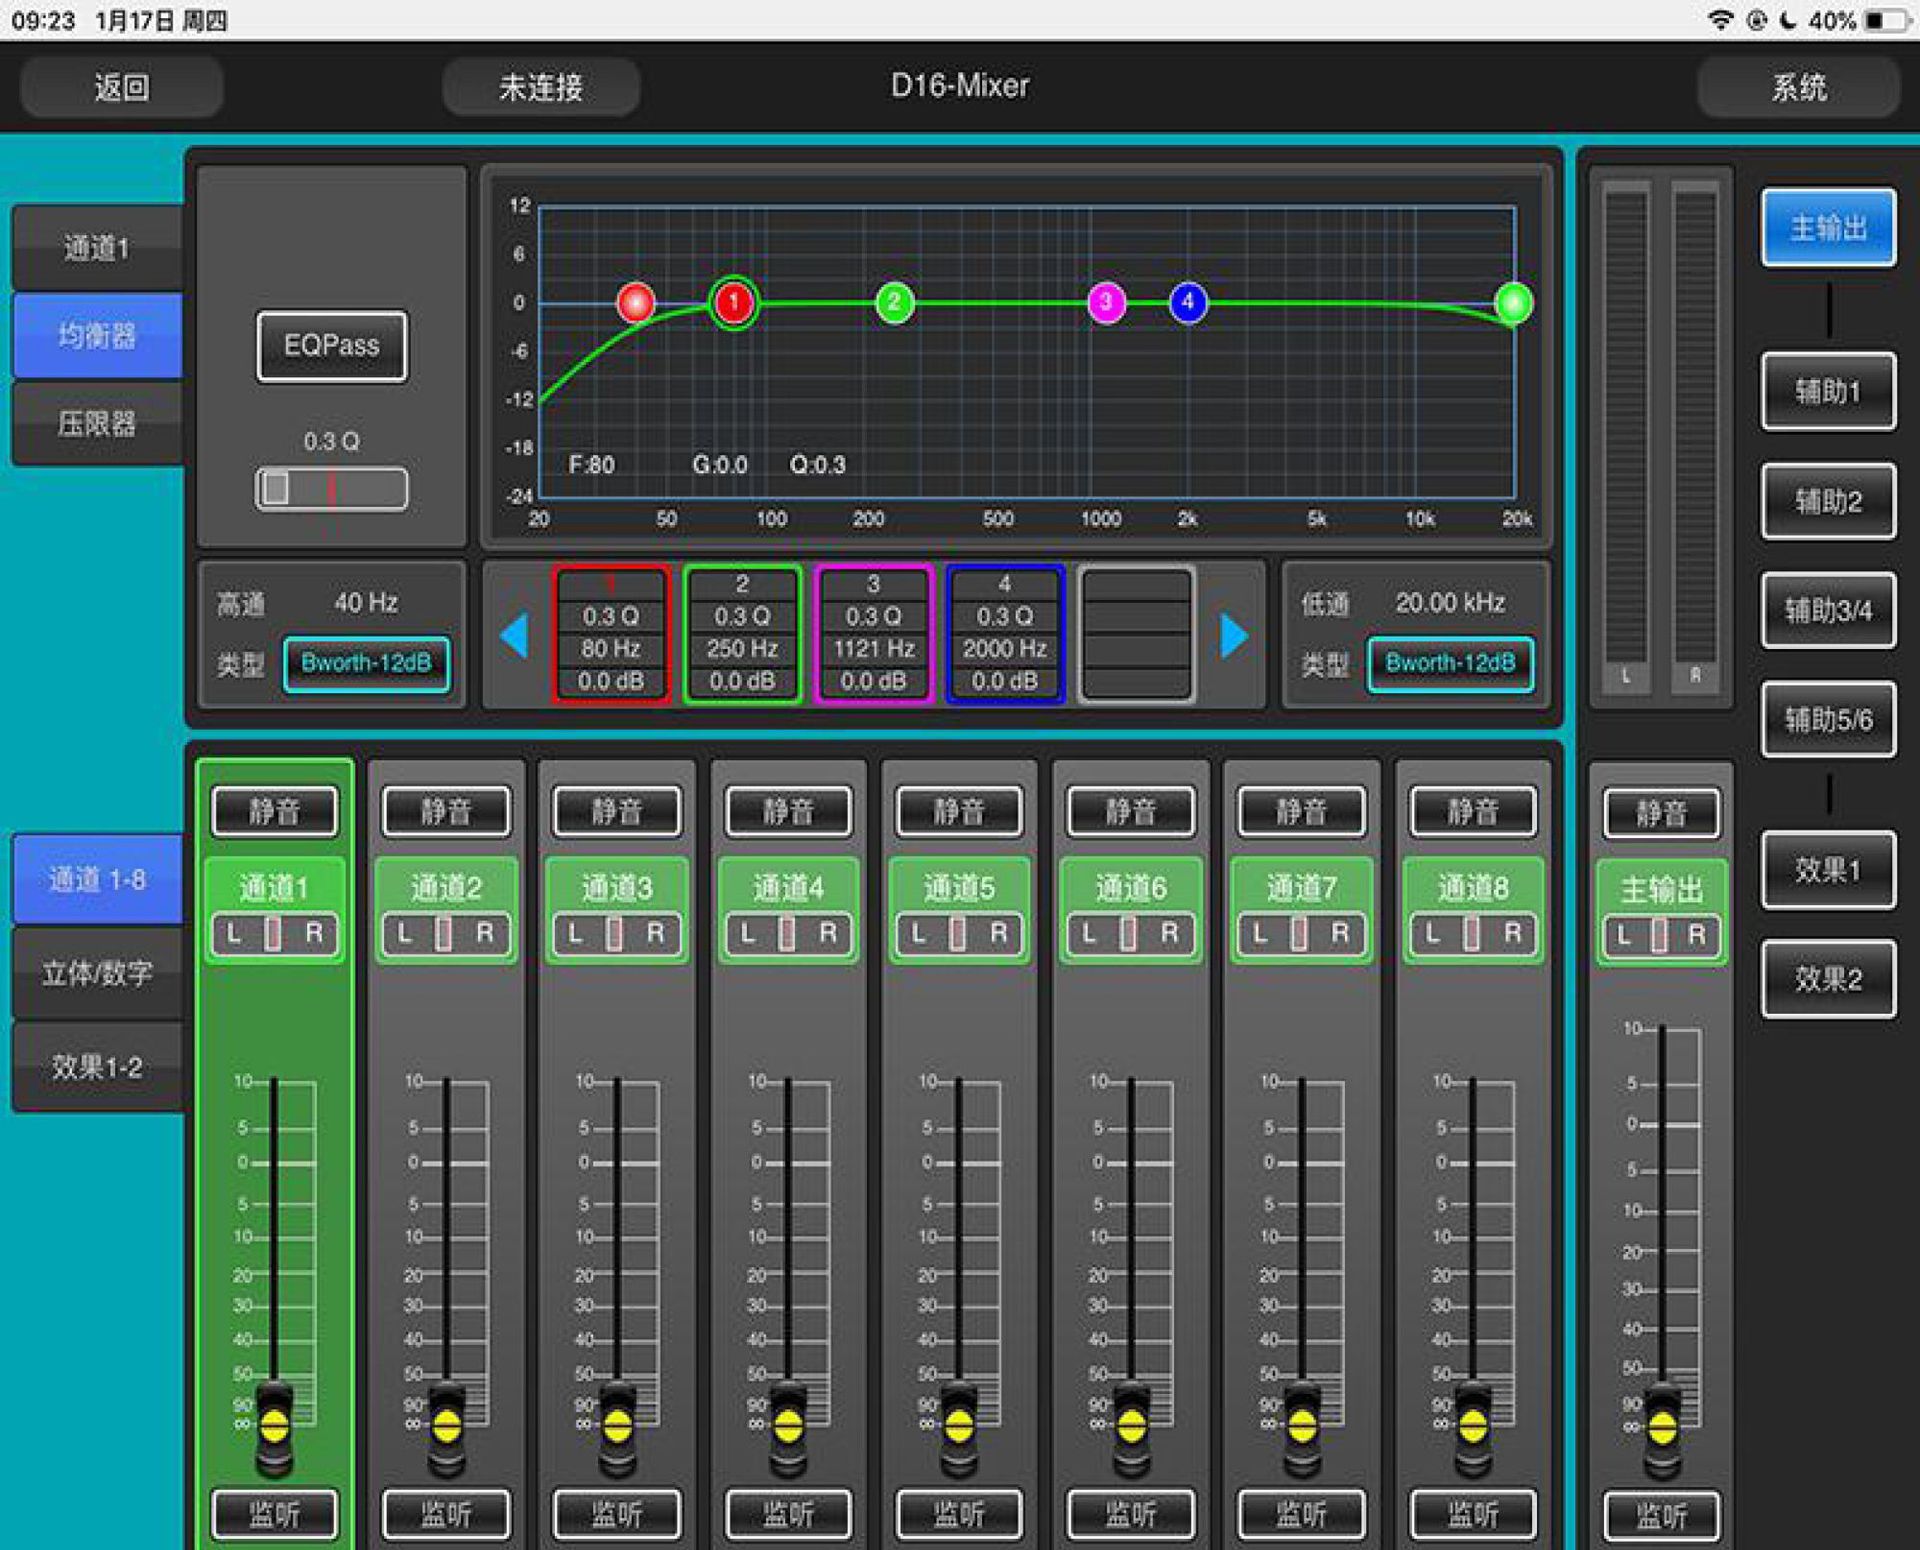Image resolution: width=1920 pixels, height=1550 pixels.
Task: Switch to 立体/数字 channel group tab
Action: [97, 972]
